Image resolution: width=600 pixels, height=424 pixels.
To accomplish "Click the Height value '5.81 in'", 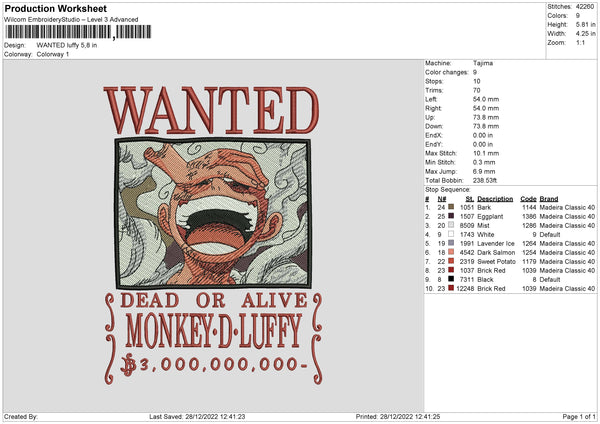I will pyautogui.click(x=585, y=24).
